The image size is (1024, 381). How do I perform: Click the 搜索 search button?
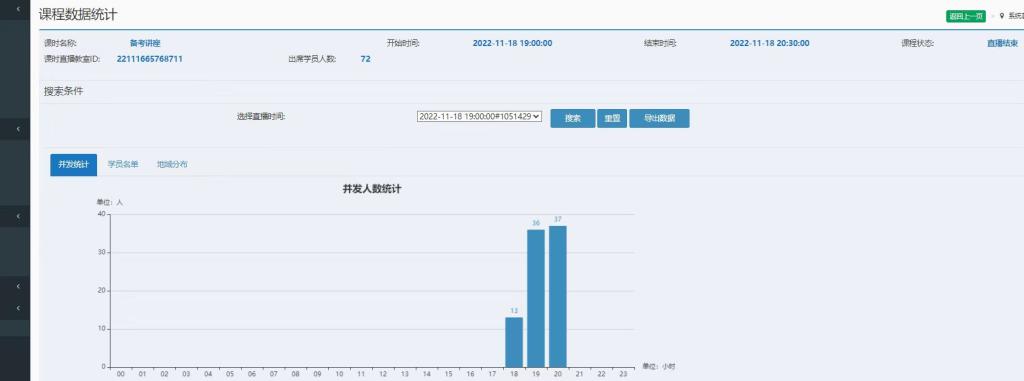coord(573,118)
